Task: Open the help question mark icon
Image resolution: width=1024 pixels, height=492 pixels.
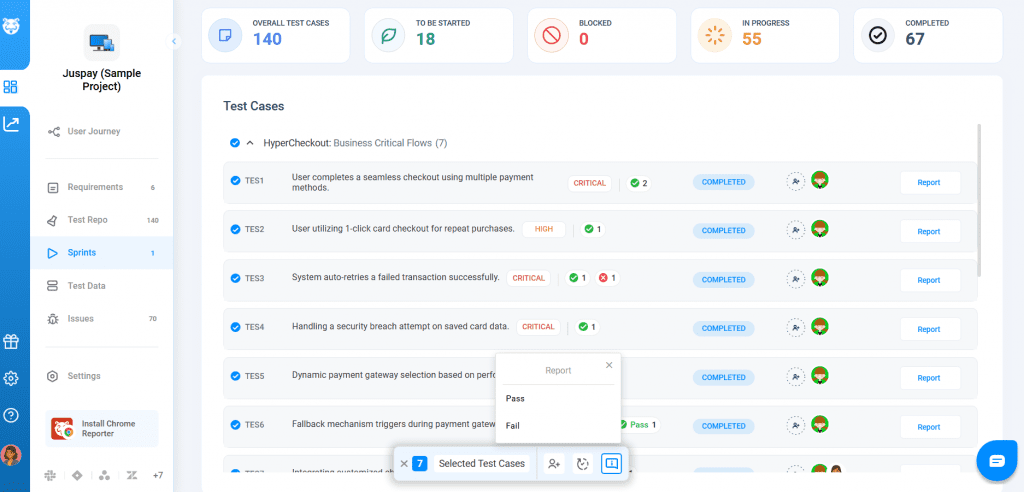Action: tap(11, 415)
